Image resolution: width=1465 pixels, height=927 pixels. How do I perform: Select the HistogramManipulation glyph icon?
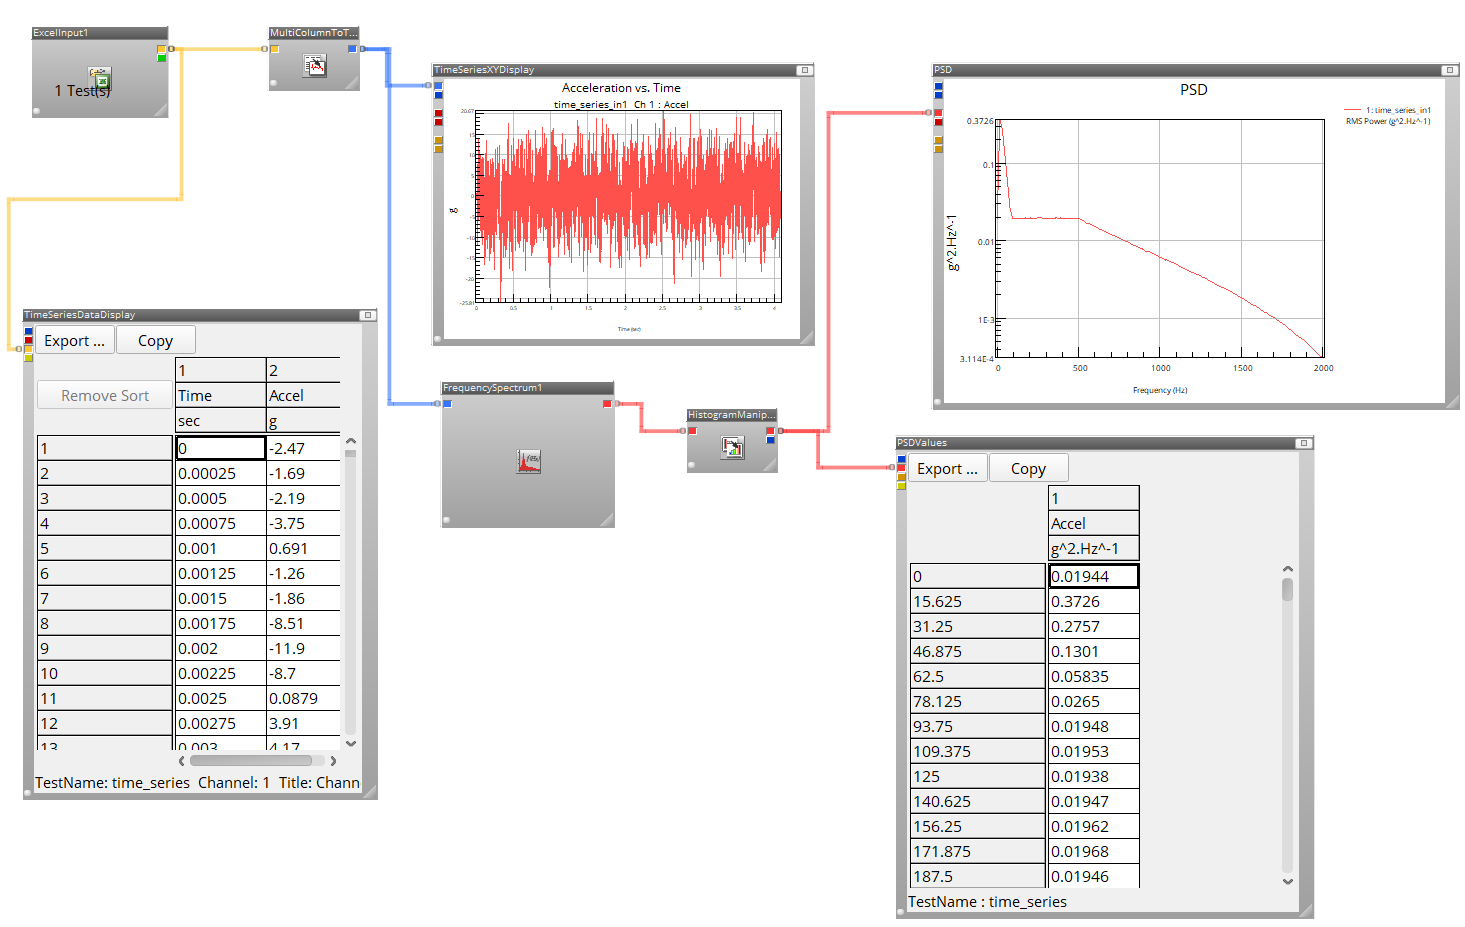tap(731, 448)
